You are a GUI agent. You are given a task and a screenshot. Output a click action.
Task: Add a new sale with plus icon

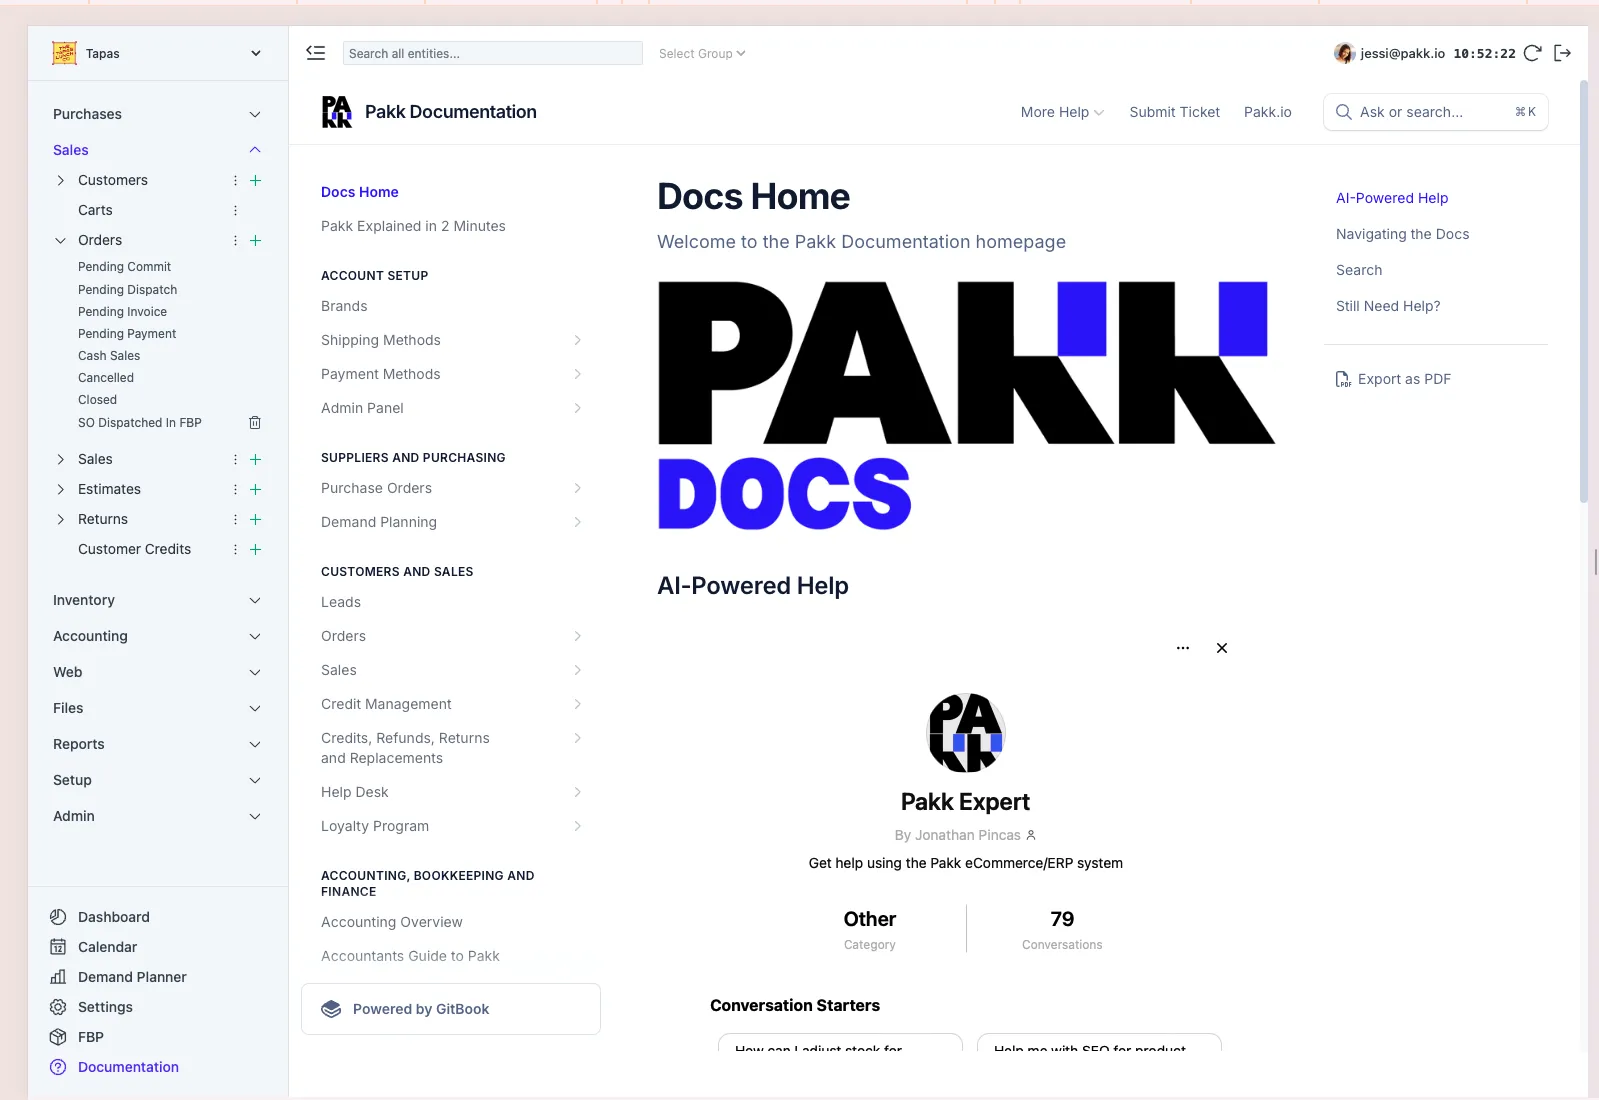[x=255, y=459]
